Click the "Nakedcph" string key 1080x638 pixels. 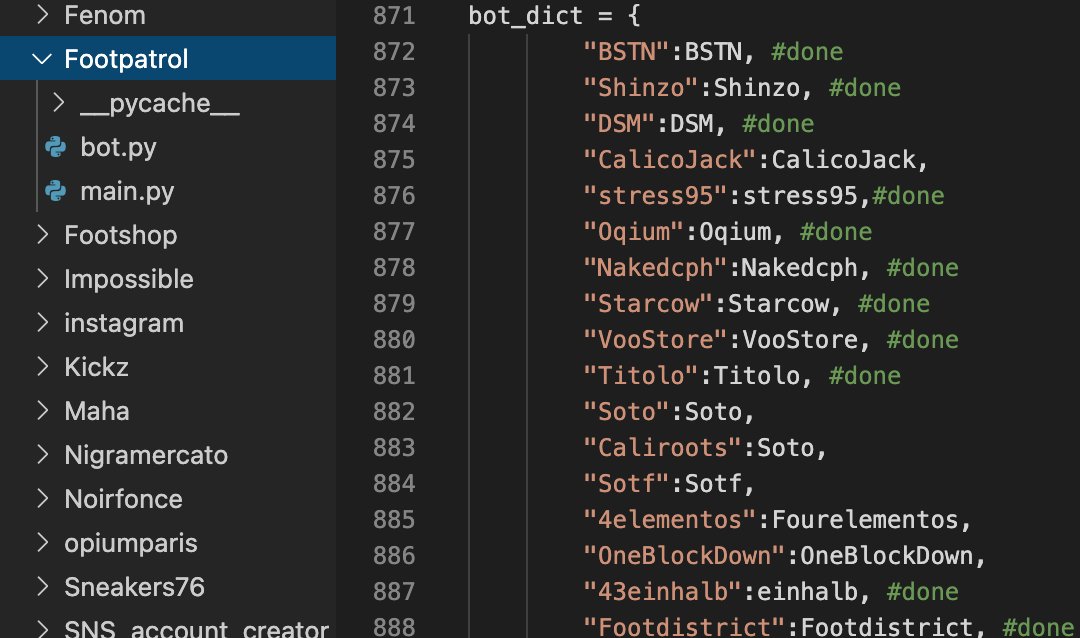(x=655, y=267)
